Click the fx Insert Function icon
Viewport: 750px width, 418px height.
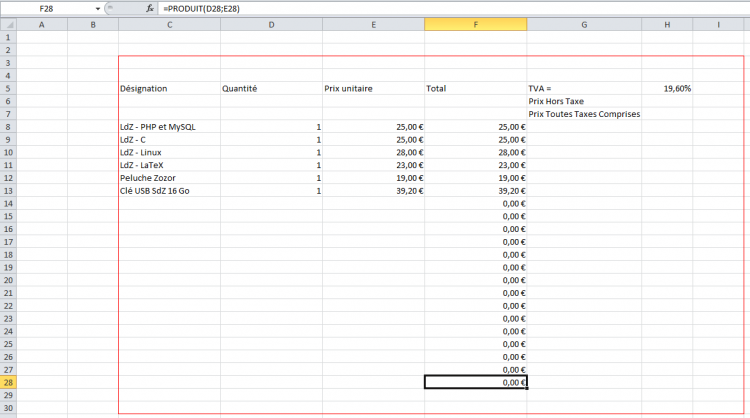pyautogui.click(x=150, y=8)
